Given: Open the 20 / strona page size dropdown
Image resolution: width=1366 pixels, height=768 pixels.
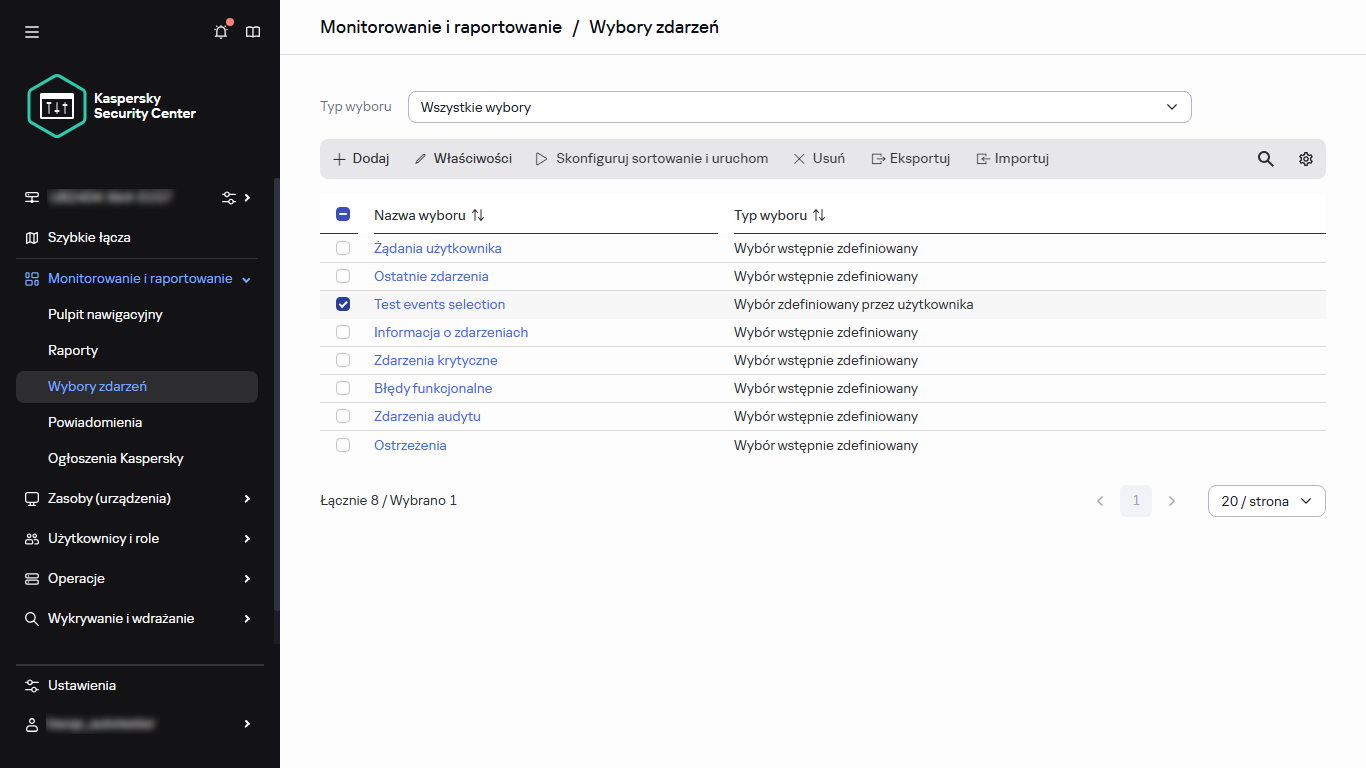Looking at the screenshot, I should point(1266,500).
